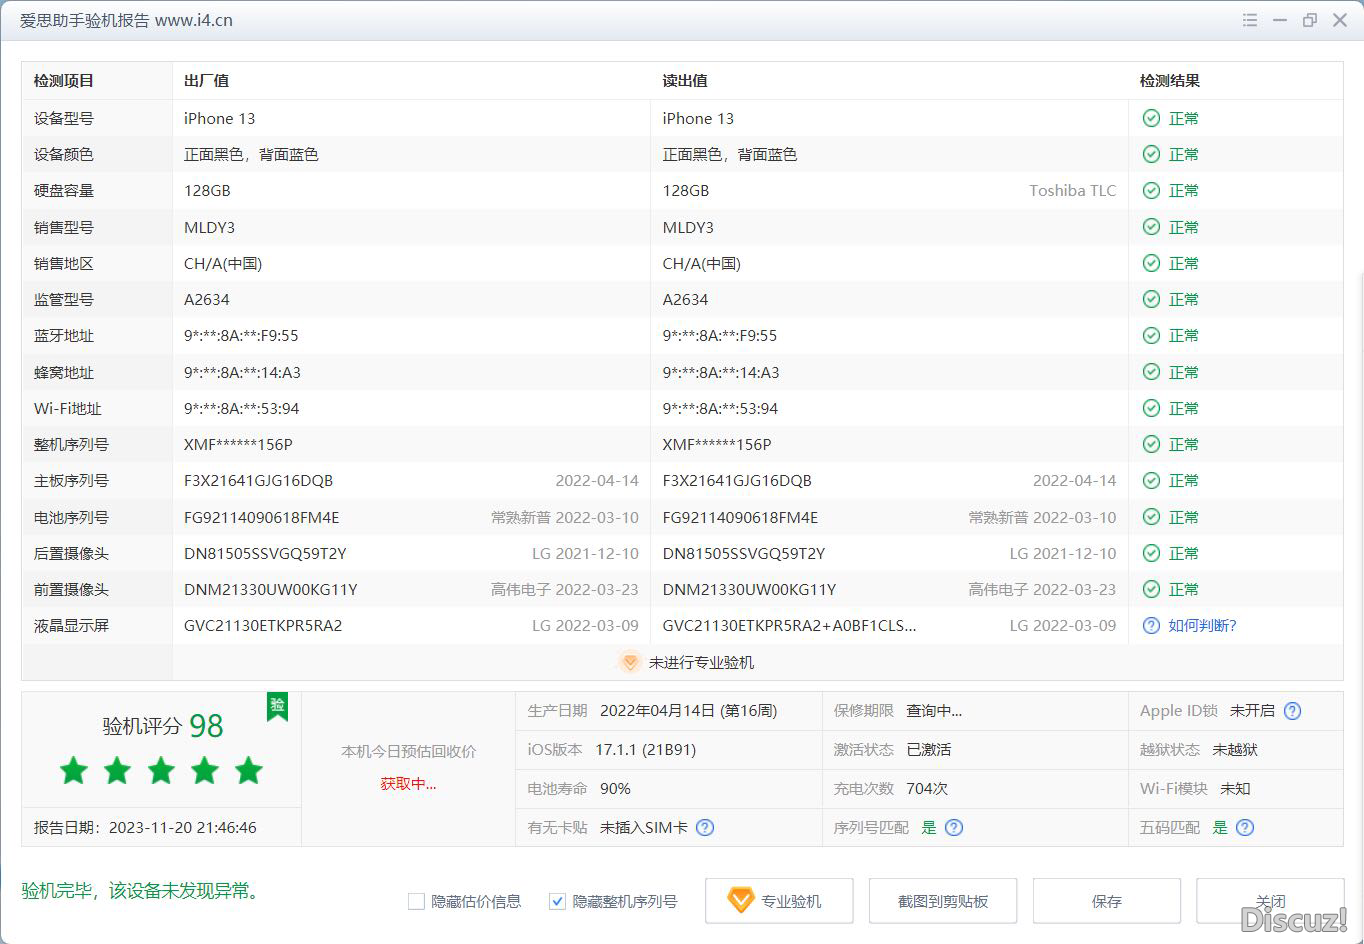Click the report date 2023-11-20 21:46:46
This screenshot has width=1364, height=944.
tap(182, 828)
